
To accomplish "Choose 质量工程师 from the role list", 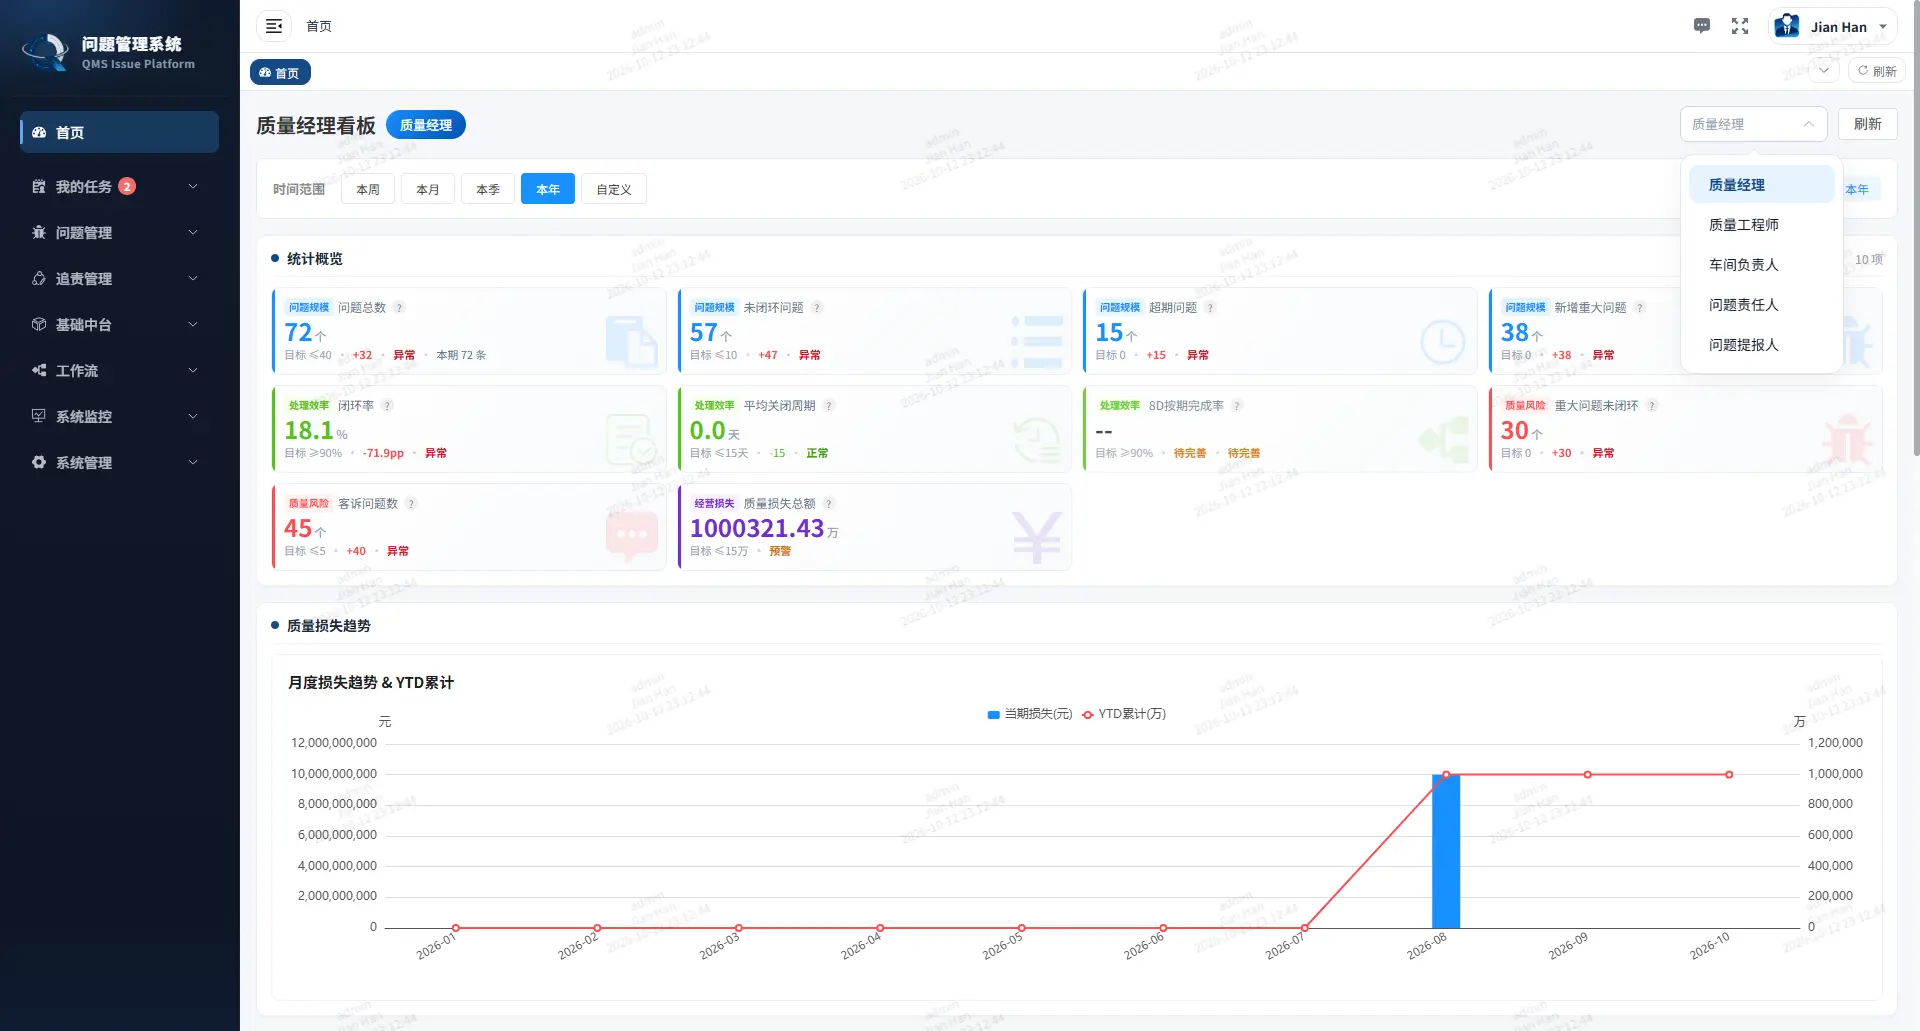I will (1761, 225).
